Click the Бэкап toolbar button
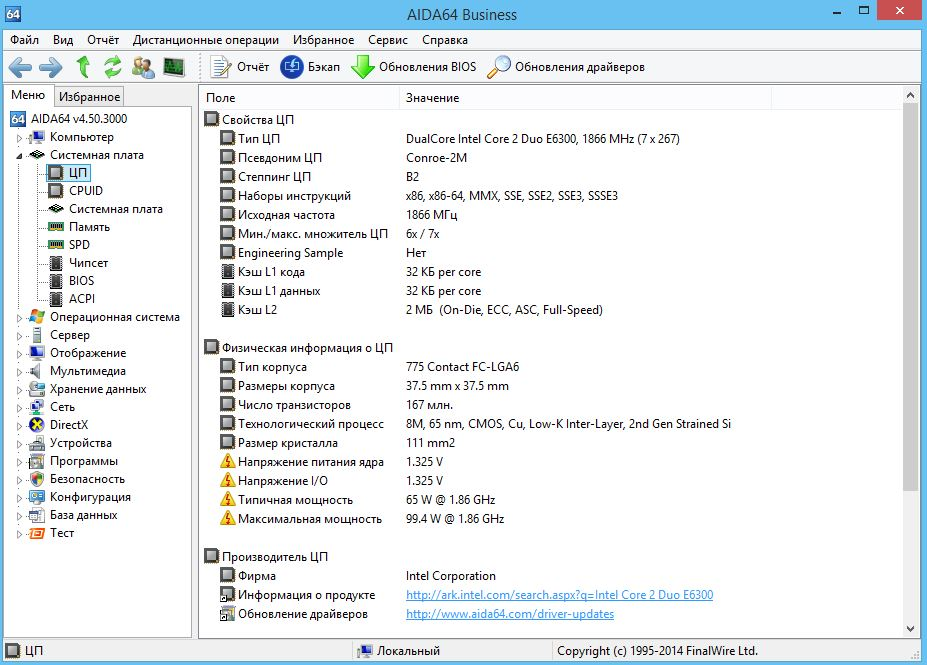 tap(310, 67)
